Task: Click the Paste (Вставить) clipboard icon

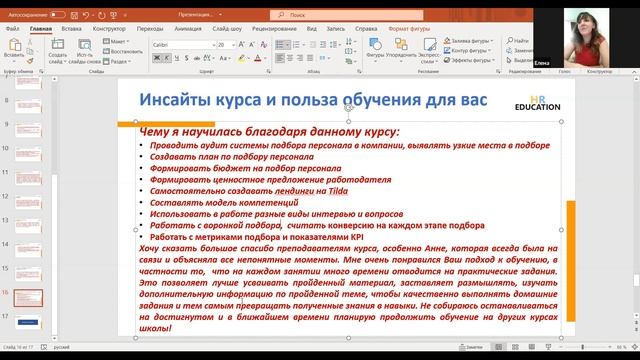Action: (x=14, y=44)
